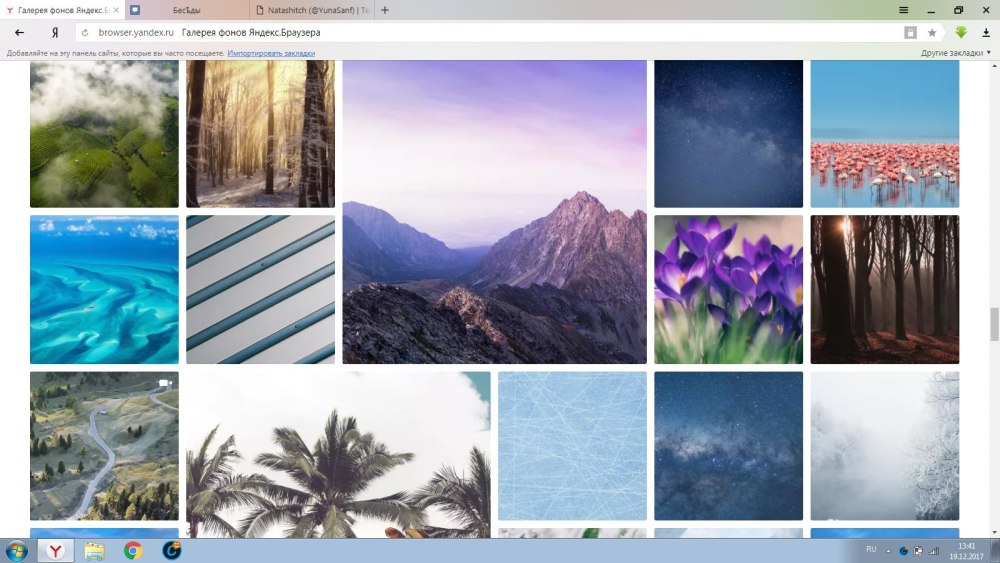Close the Галерея фонов tab

[x=116, y=10]
